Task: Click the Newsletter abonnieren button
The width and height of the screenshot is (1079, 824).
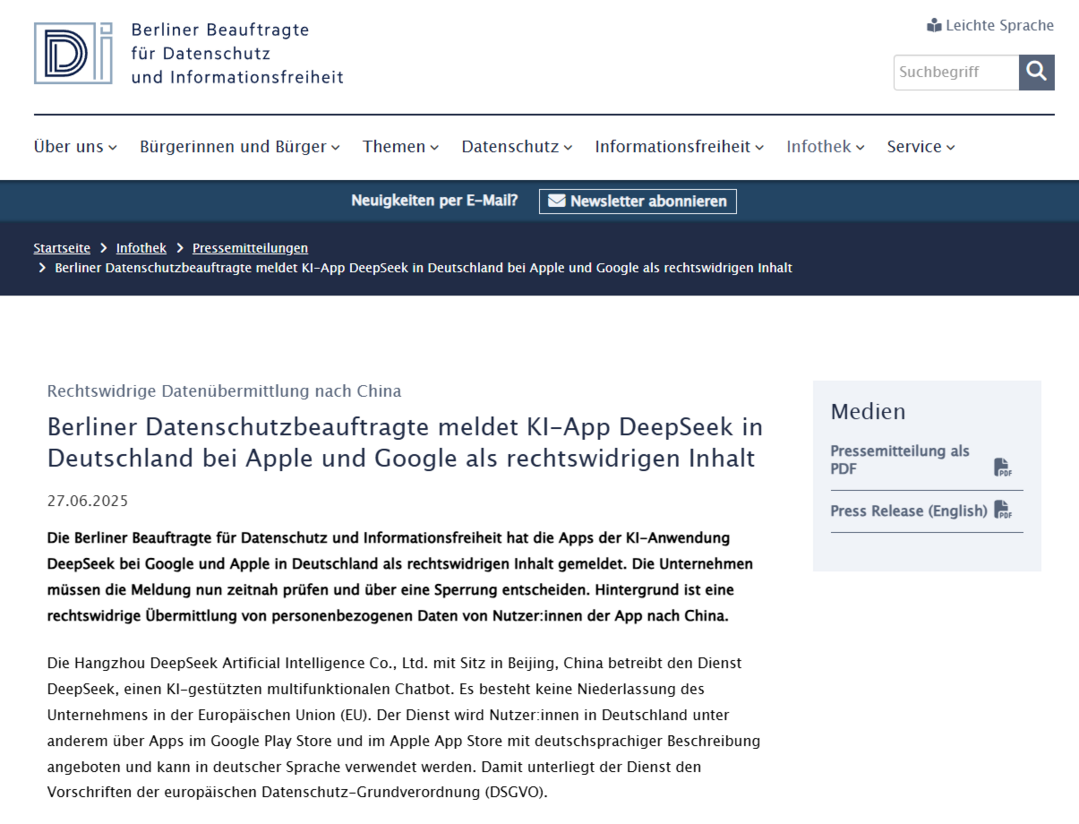Action: tap(637, 201)
